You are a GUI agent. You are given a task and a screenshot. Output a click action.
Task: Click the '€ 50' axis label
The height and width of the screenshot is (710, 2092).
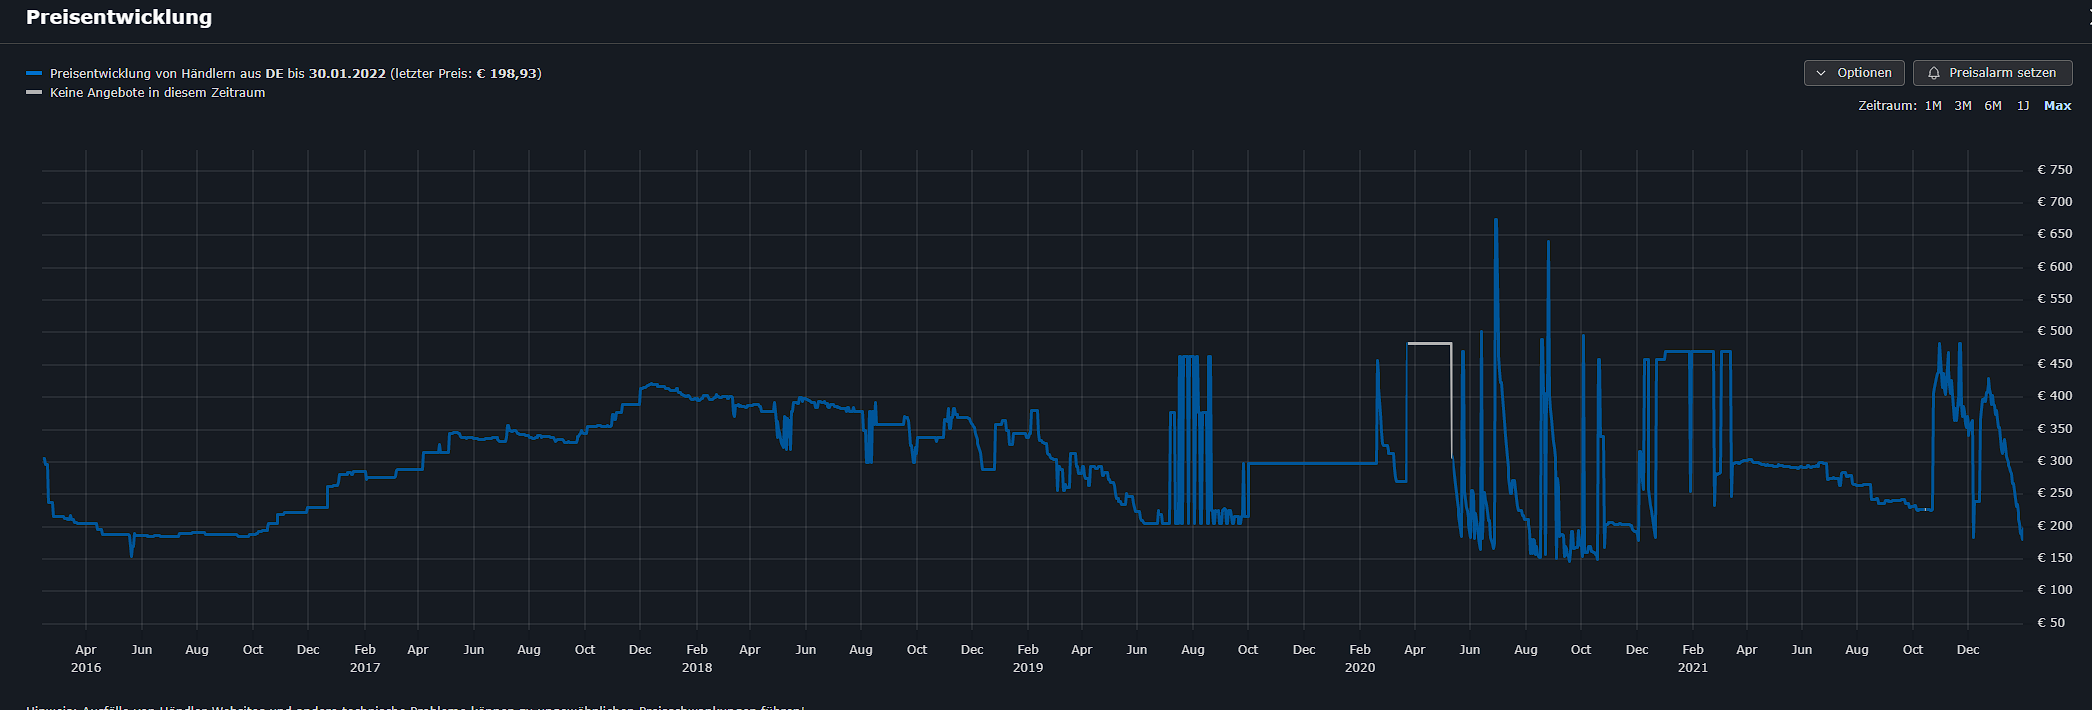pyautogui.click(x=2051, y=623)
